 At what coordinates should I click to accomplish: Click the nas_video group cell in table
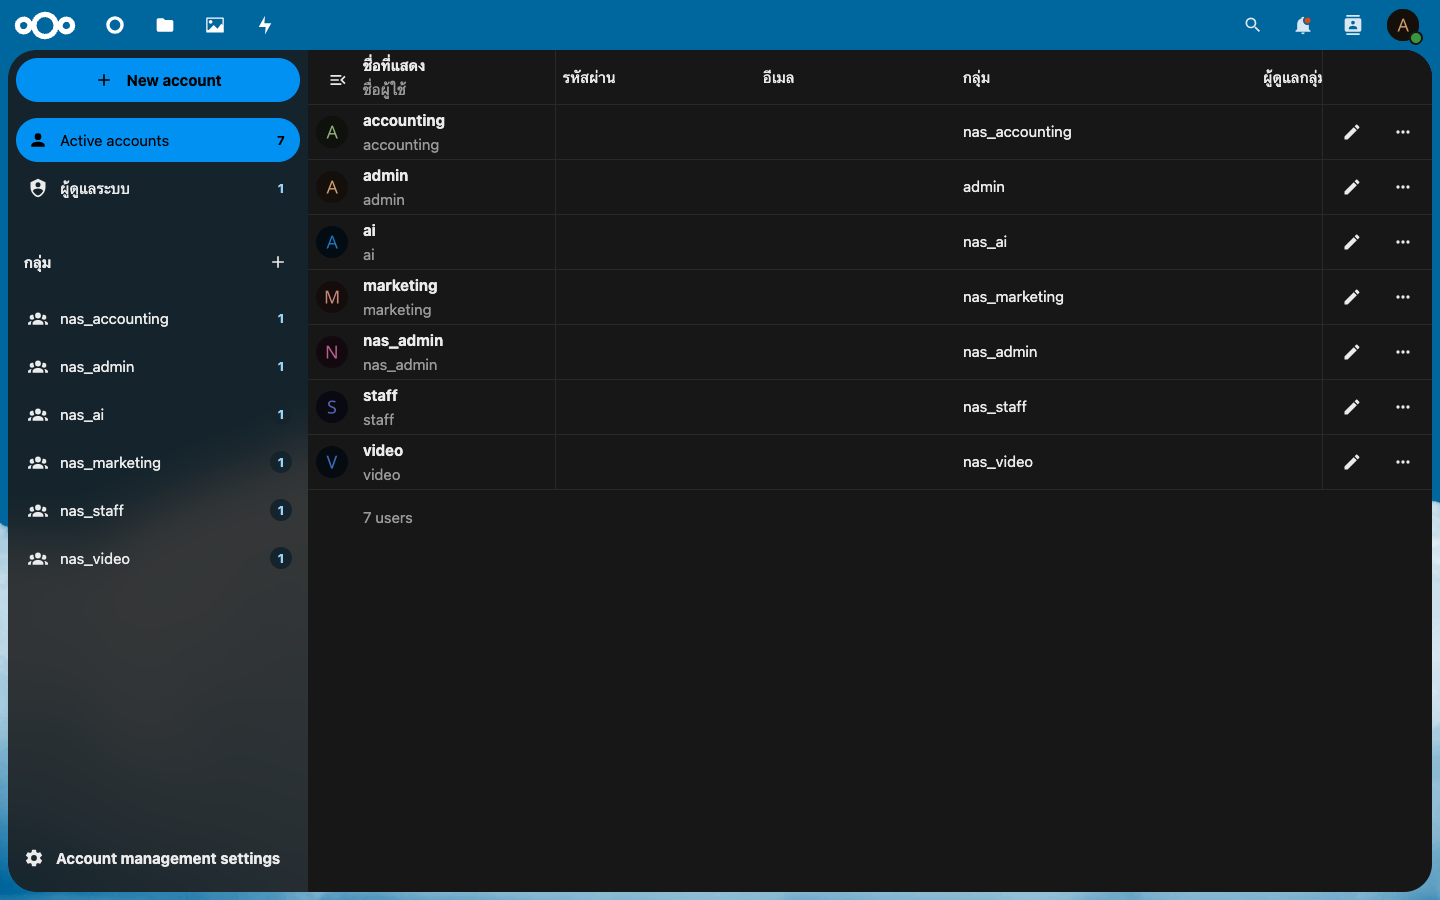(998, 462)
